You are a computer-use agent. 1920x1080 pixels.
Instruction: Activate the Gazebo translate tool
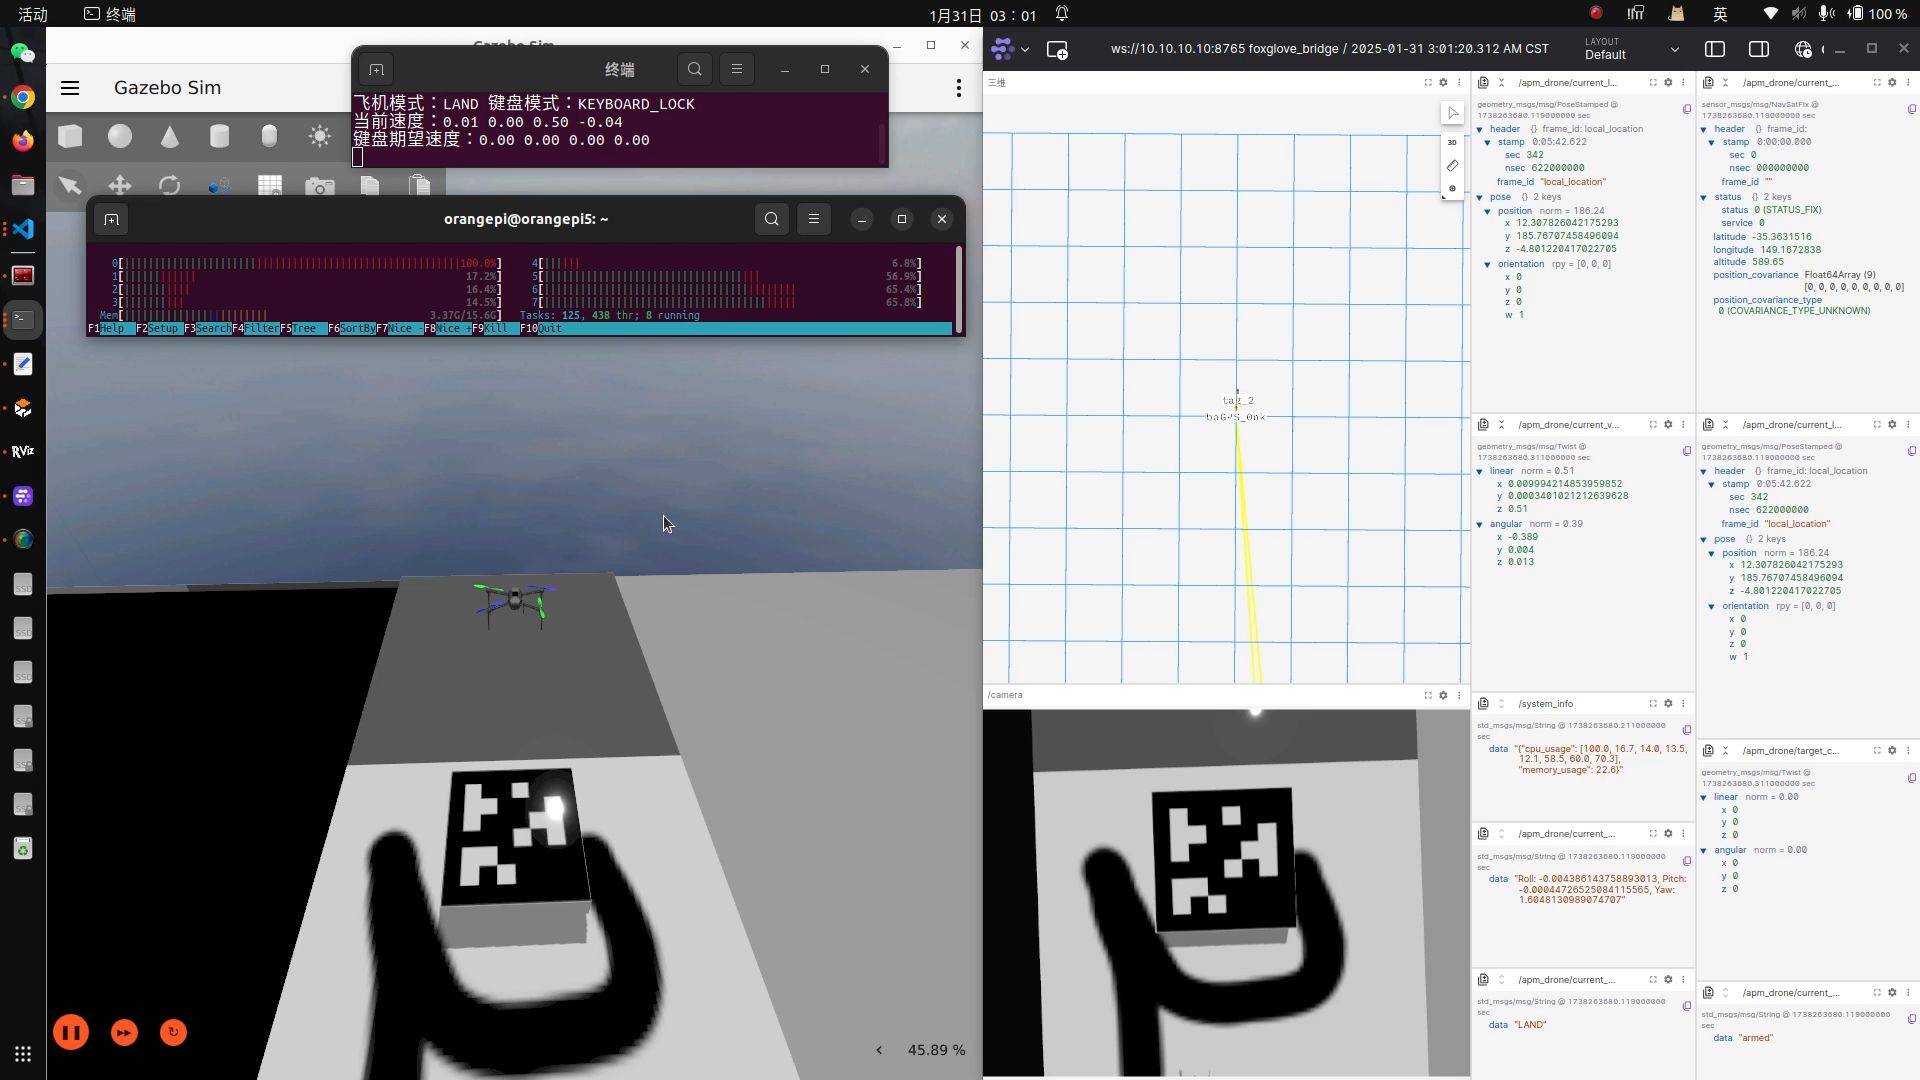pos(120,185)
